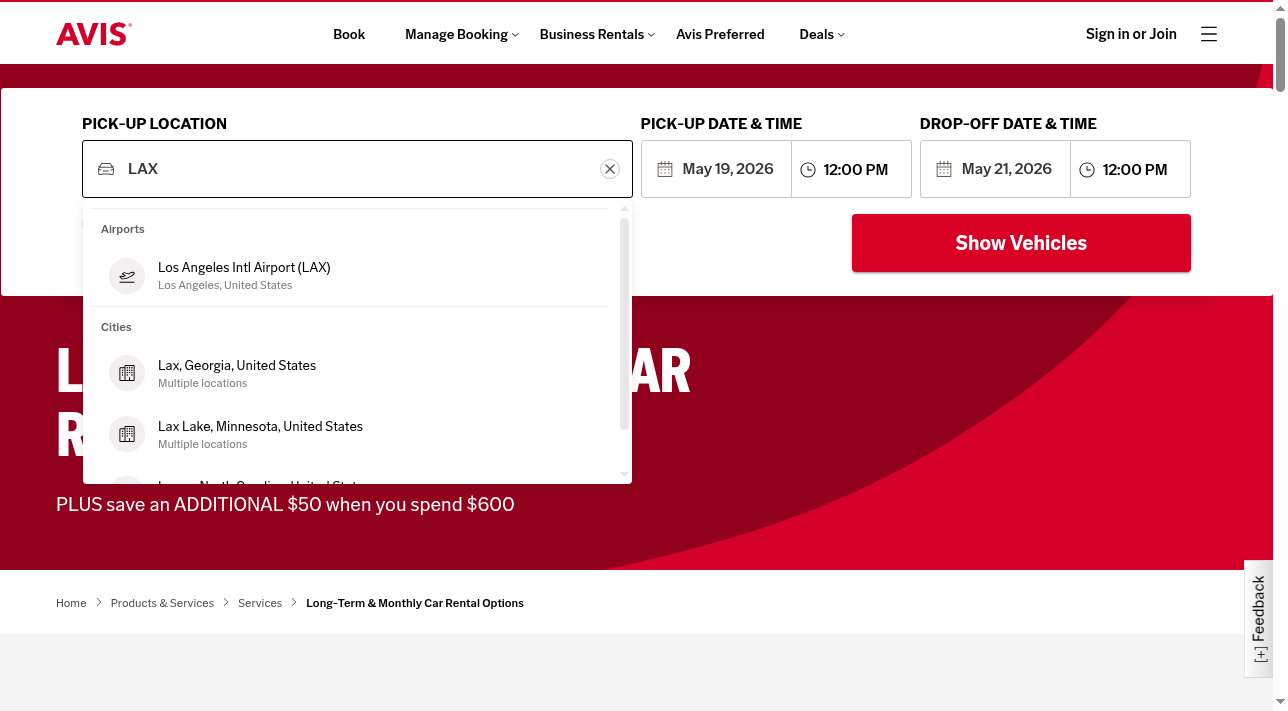Click inside the LAX pick-up location field

[357, 169]
